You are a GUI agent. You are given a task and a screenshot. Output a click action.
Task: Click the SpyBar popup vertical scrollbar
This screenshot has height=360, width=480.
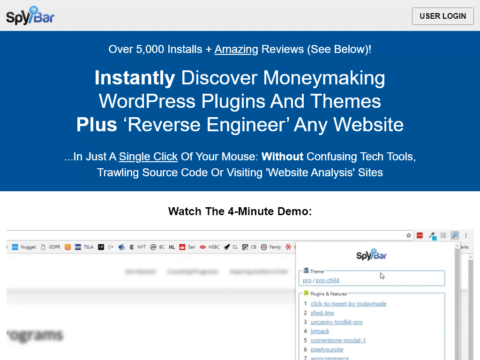(457, 302)
